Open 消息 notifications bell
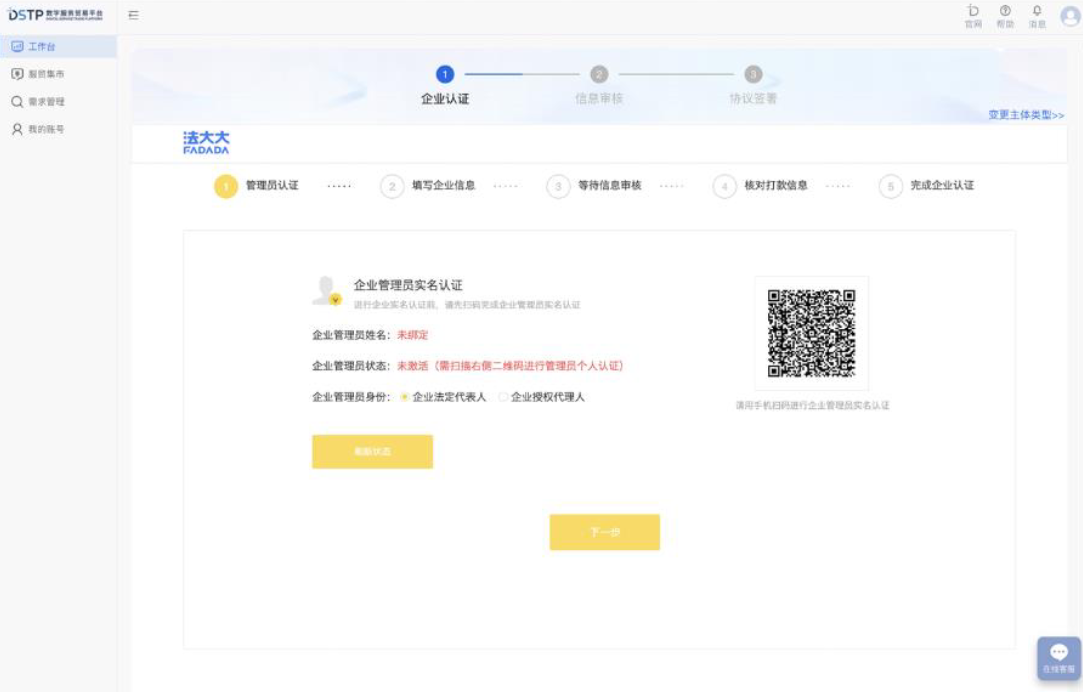Screen dimensions: 1083x692 click(x=1037, y=15)
